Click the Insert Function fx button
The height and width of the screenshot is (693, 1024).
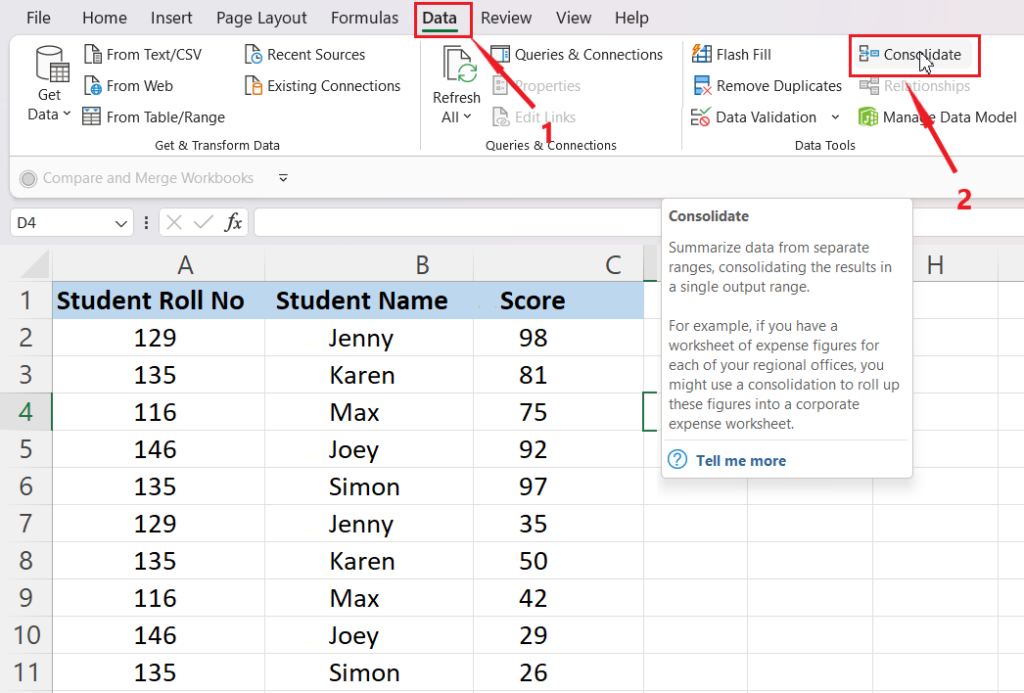pos(233,222)
